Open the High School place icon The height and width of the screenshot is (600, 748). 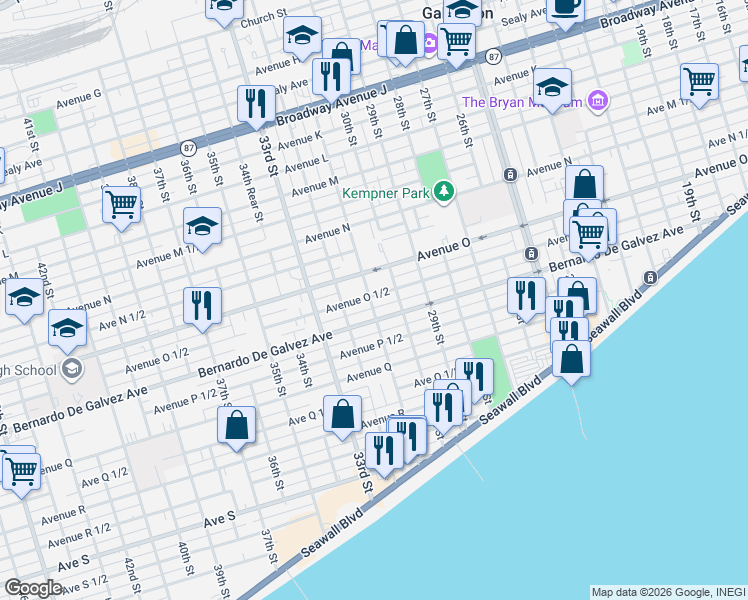click(73, 370)
